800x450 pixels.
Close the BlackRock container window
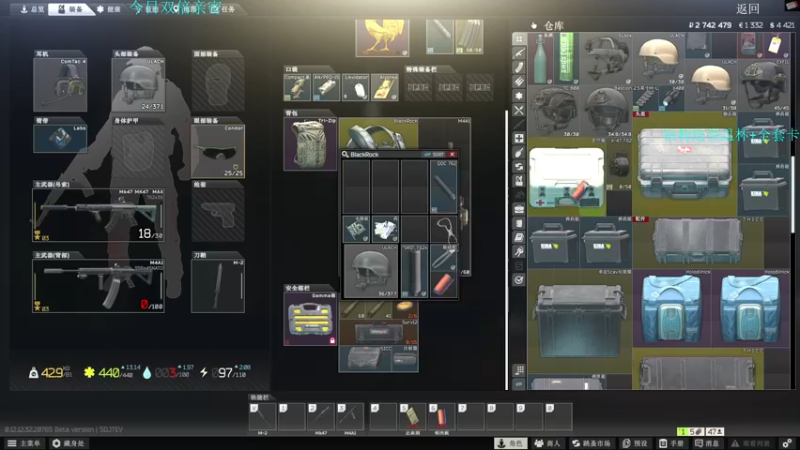[452, 154]
